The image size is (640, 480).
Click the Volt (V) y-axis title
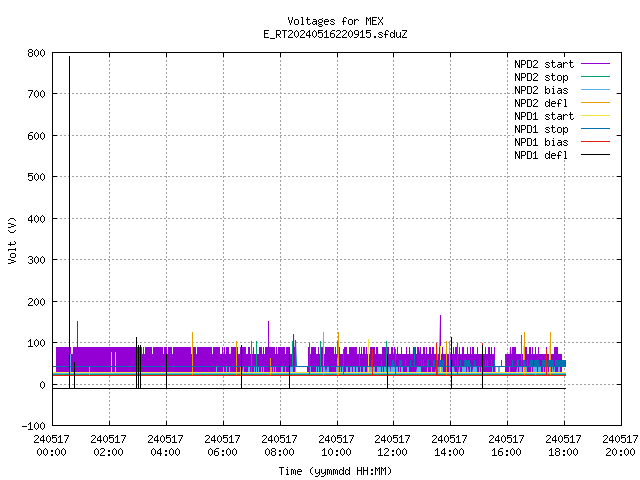click(x=12, y=240)
